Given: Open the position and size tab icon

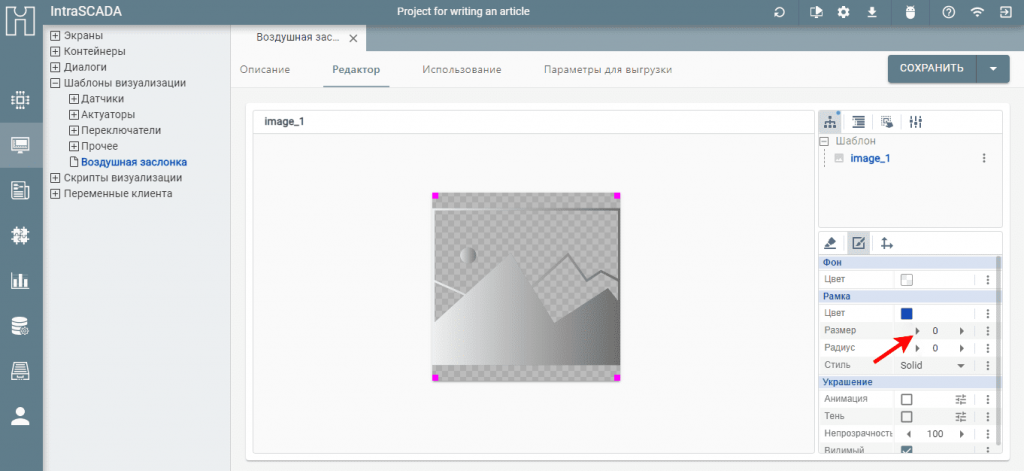Looking at the screenshot, I should [x=887, y=243].
